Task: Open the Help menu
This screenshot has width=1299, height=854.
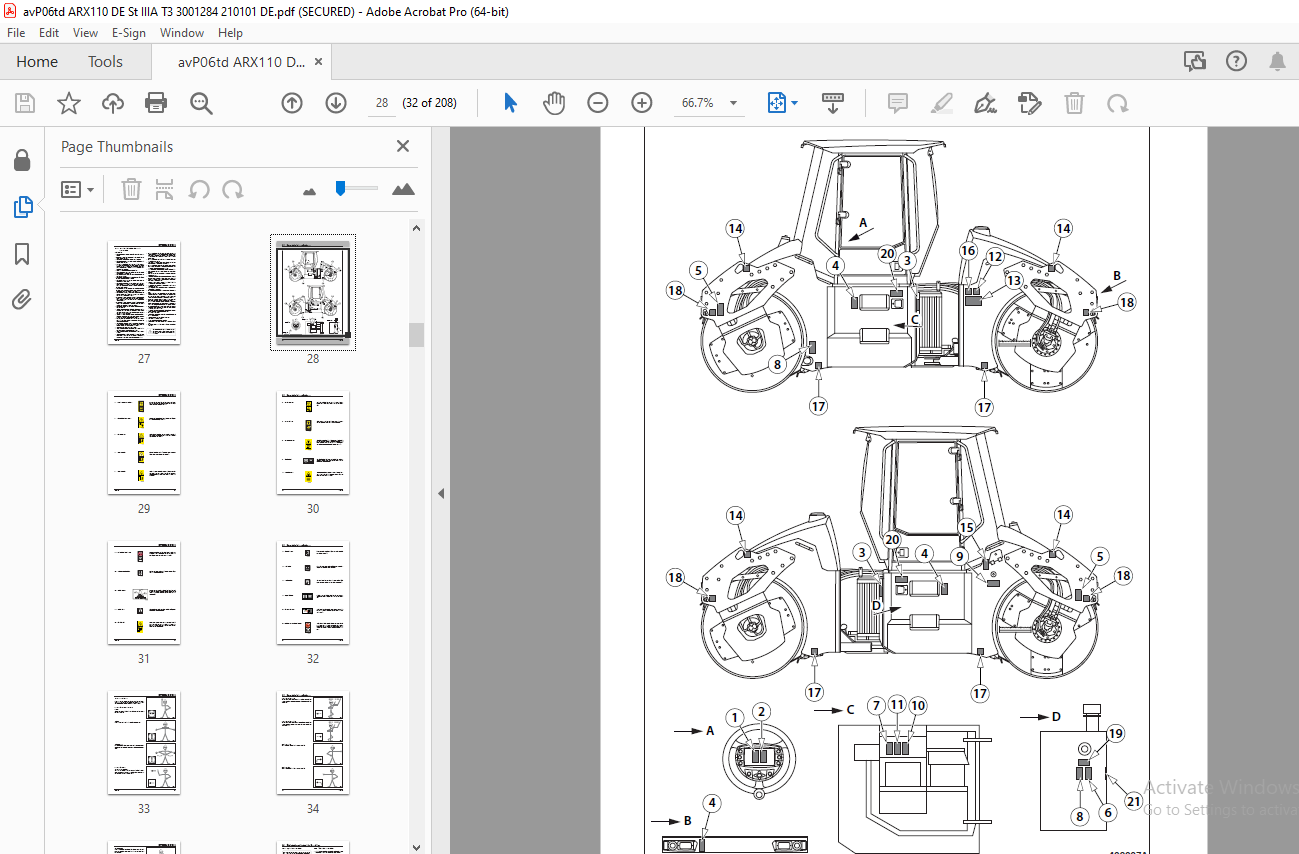Action: point(230,33)
